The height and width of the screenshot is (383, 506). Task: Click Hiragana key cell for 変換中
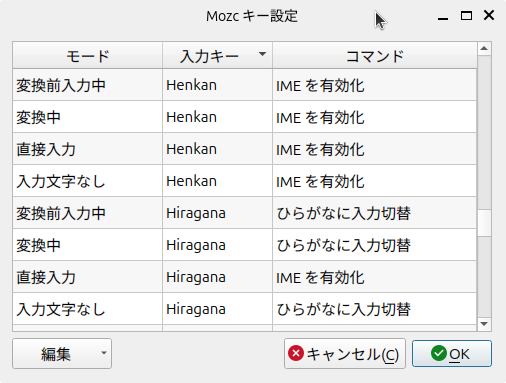217,245
